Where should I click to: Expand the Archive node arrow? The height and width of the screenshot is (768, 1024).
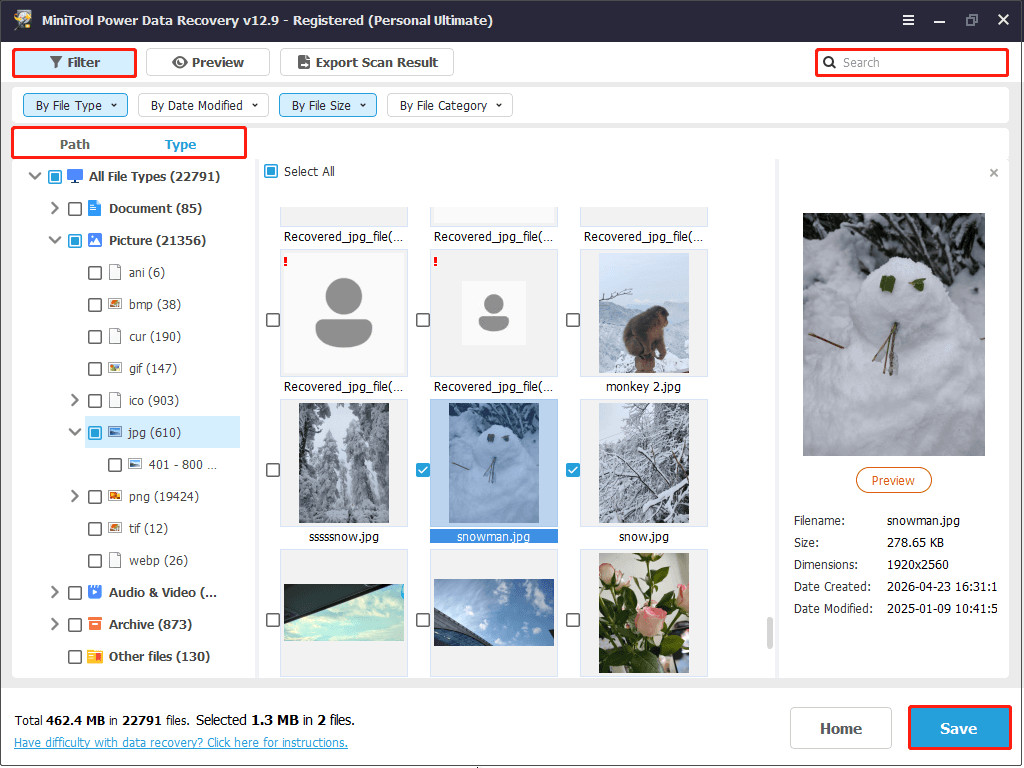pyautogui.click(x=55, y=624)
